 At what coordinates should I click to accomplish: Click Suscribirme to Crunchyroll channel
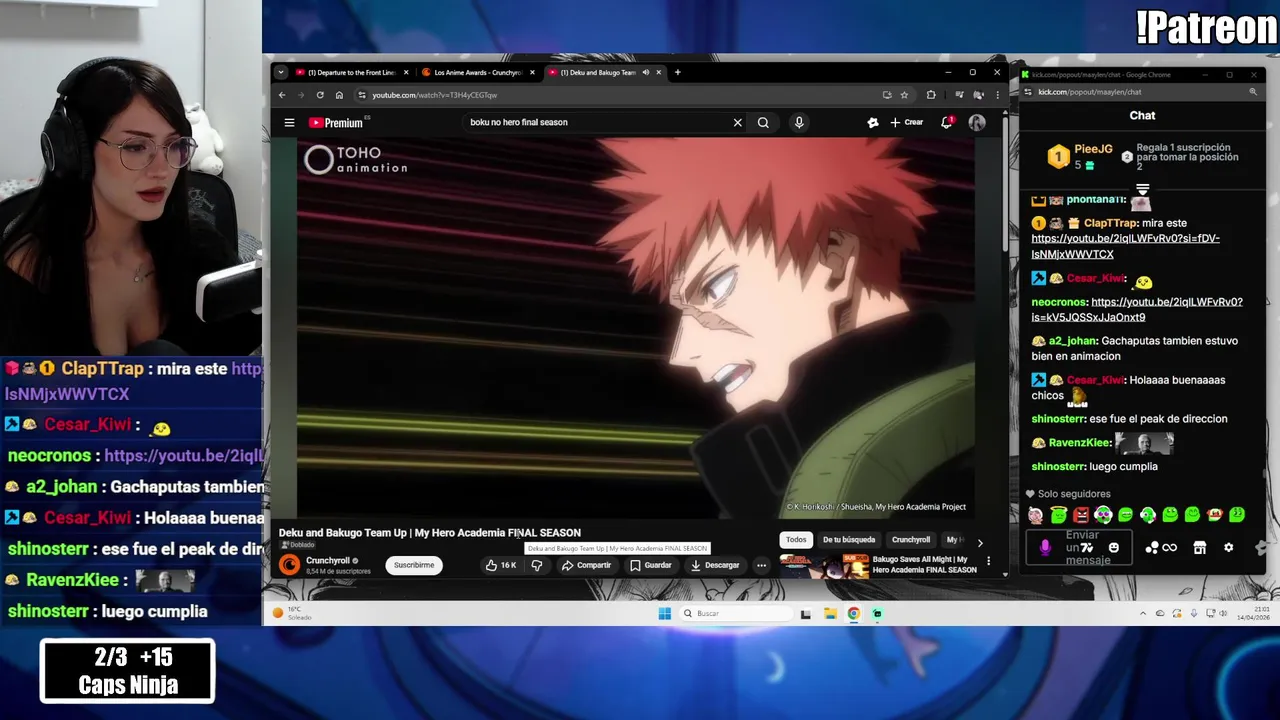click(x=414, y=565)
